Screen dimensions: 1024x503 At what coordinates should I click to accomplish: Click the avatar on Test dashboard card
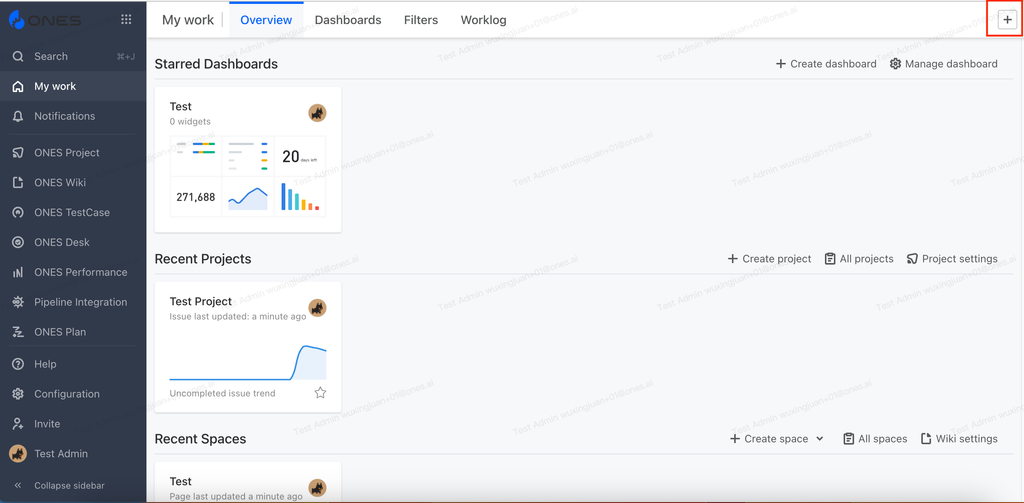tap(317, 113)
